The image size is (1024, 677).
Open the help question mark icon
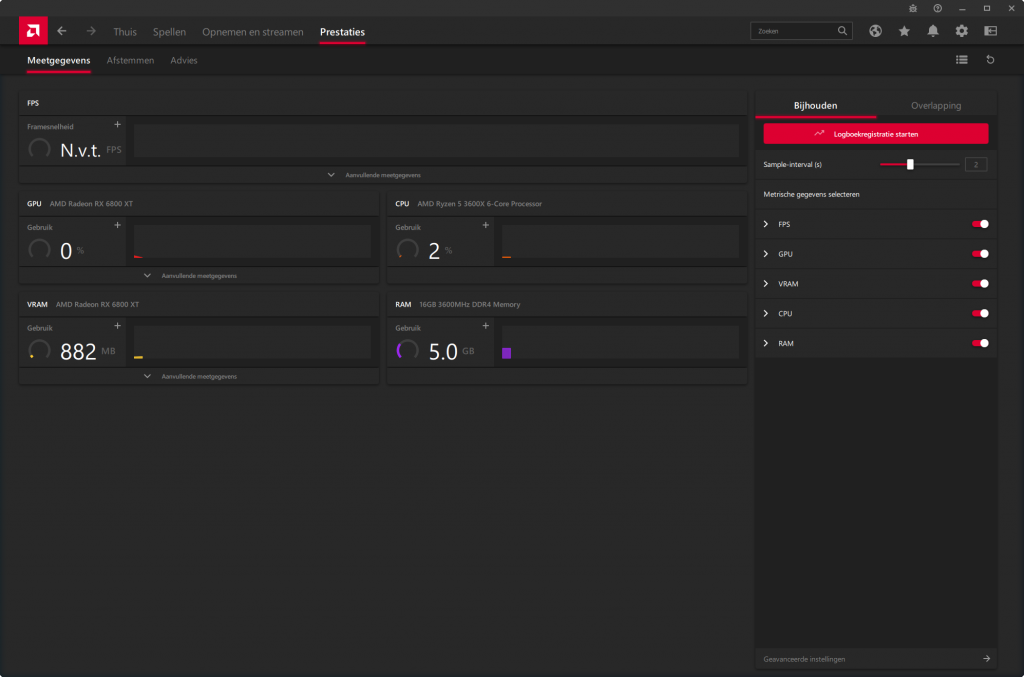pyautogui.click(x=937, y=8)
